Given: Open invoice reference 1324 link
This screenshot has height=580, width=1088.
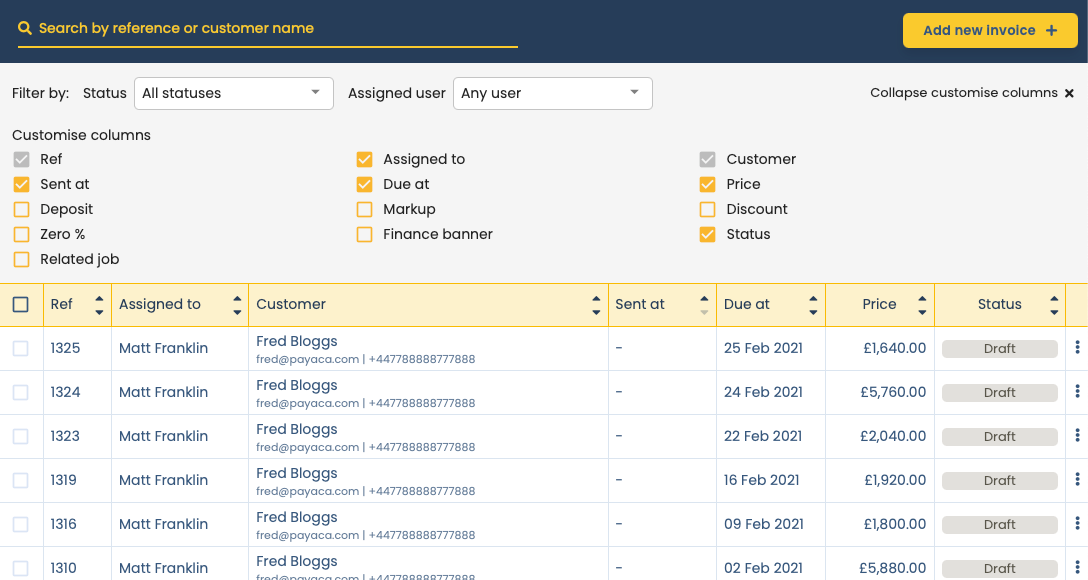Looking at the screenshot, I should tap(66, 392).
